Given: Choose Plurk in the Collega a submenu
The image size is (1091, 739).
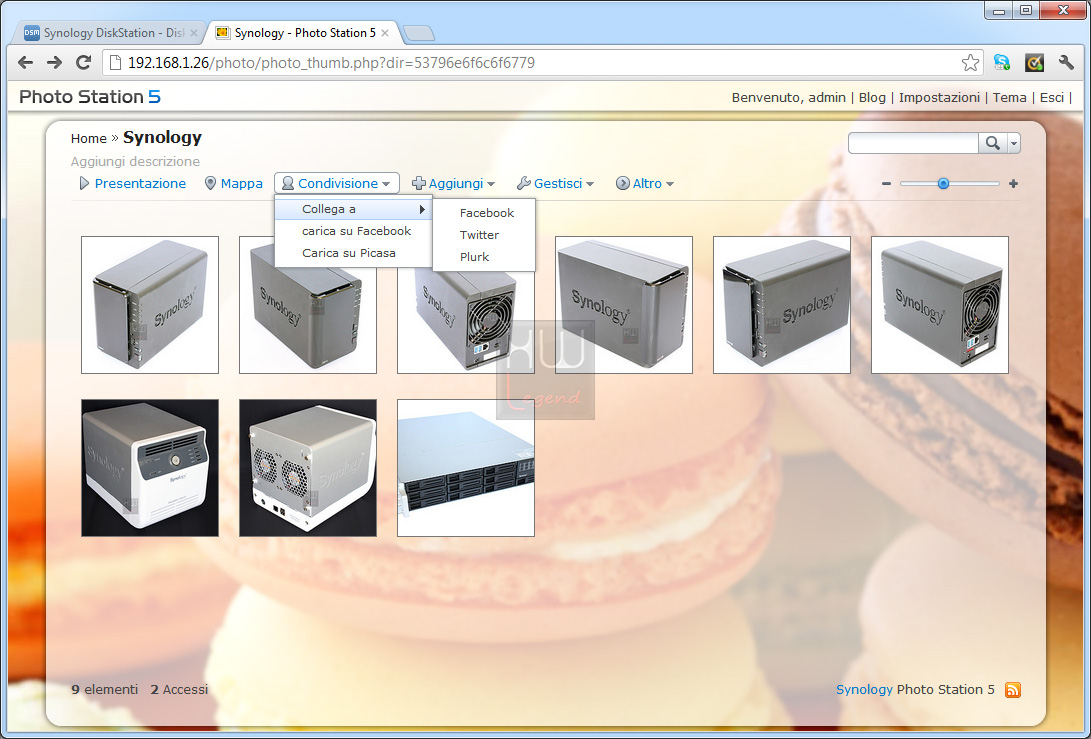Looking at the screenshot, I should coord(484,257).
